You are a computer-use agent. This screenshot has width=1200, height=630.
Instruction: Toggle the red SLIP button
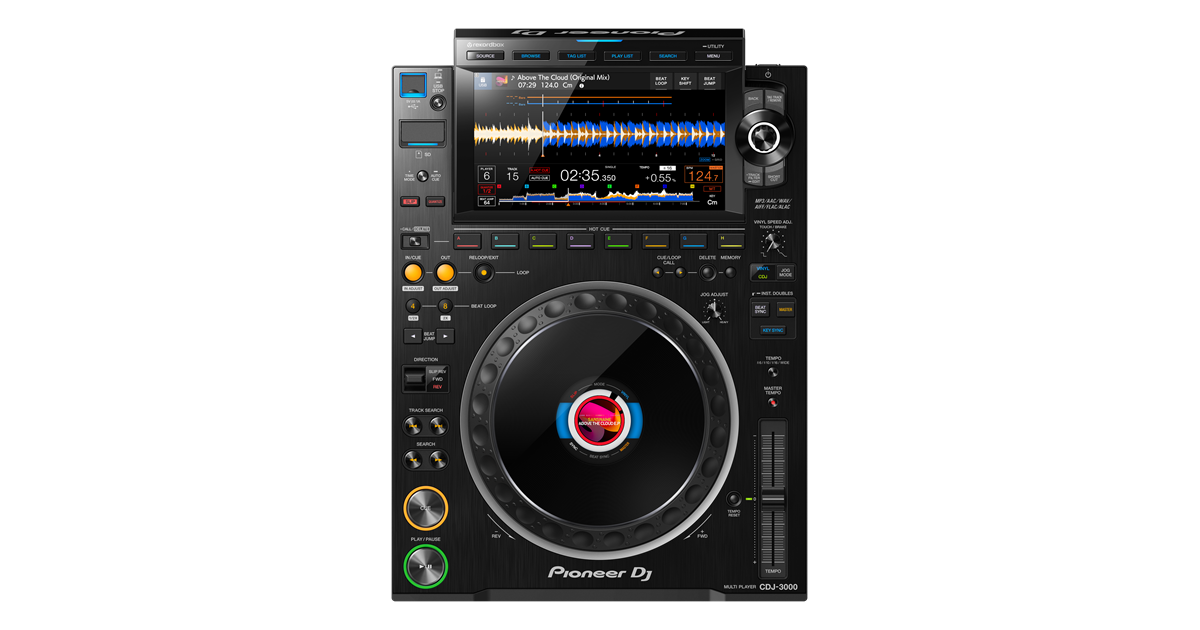(411, 201)
